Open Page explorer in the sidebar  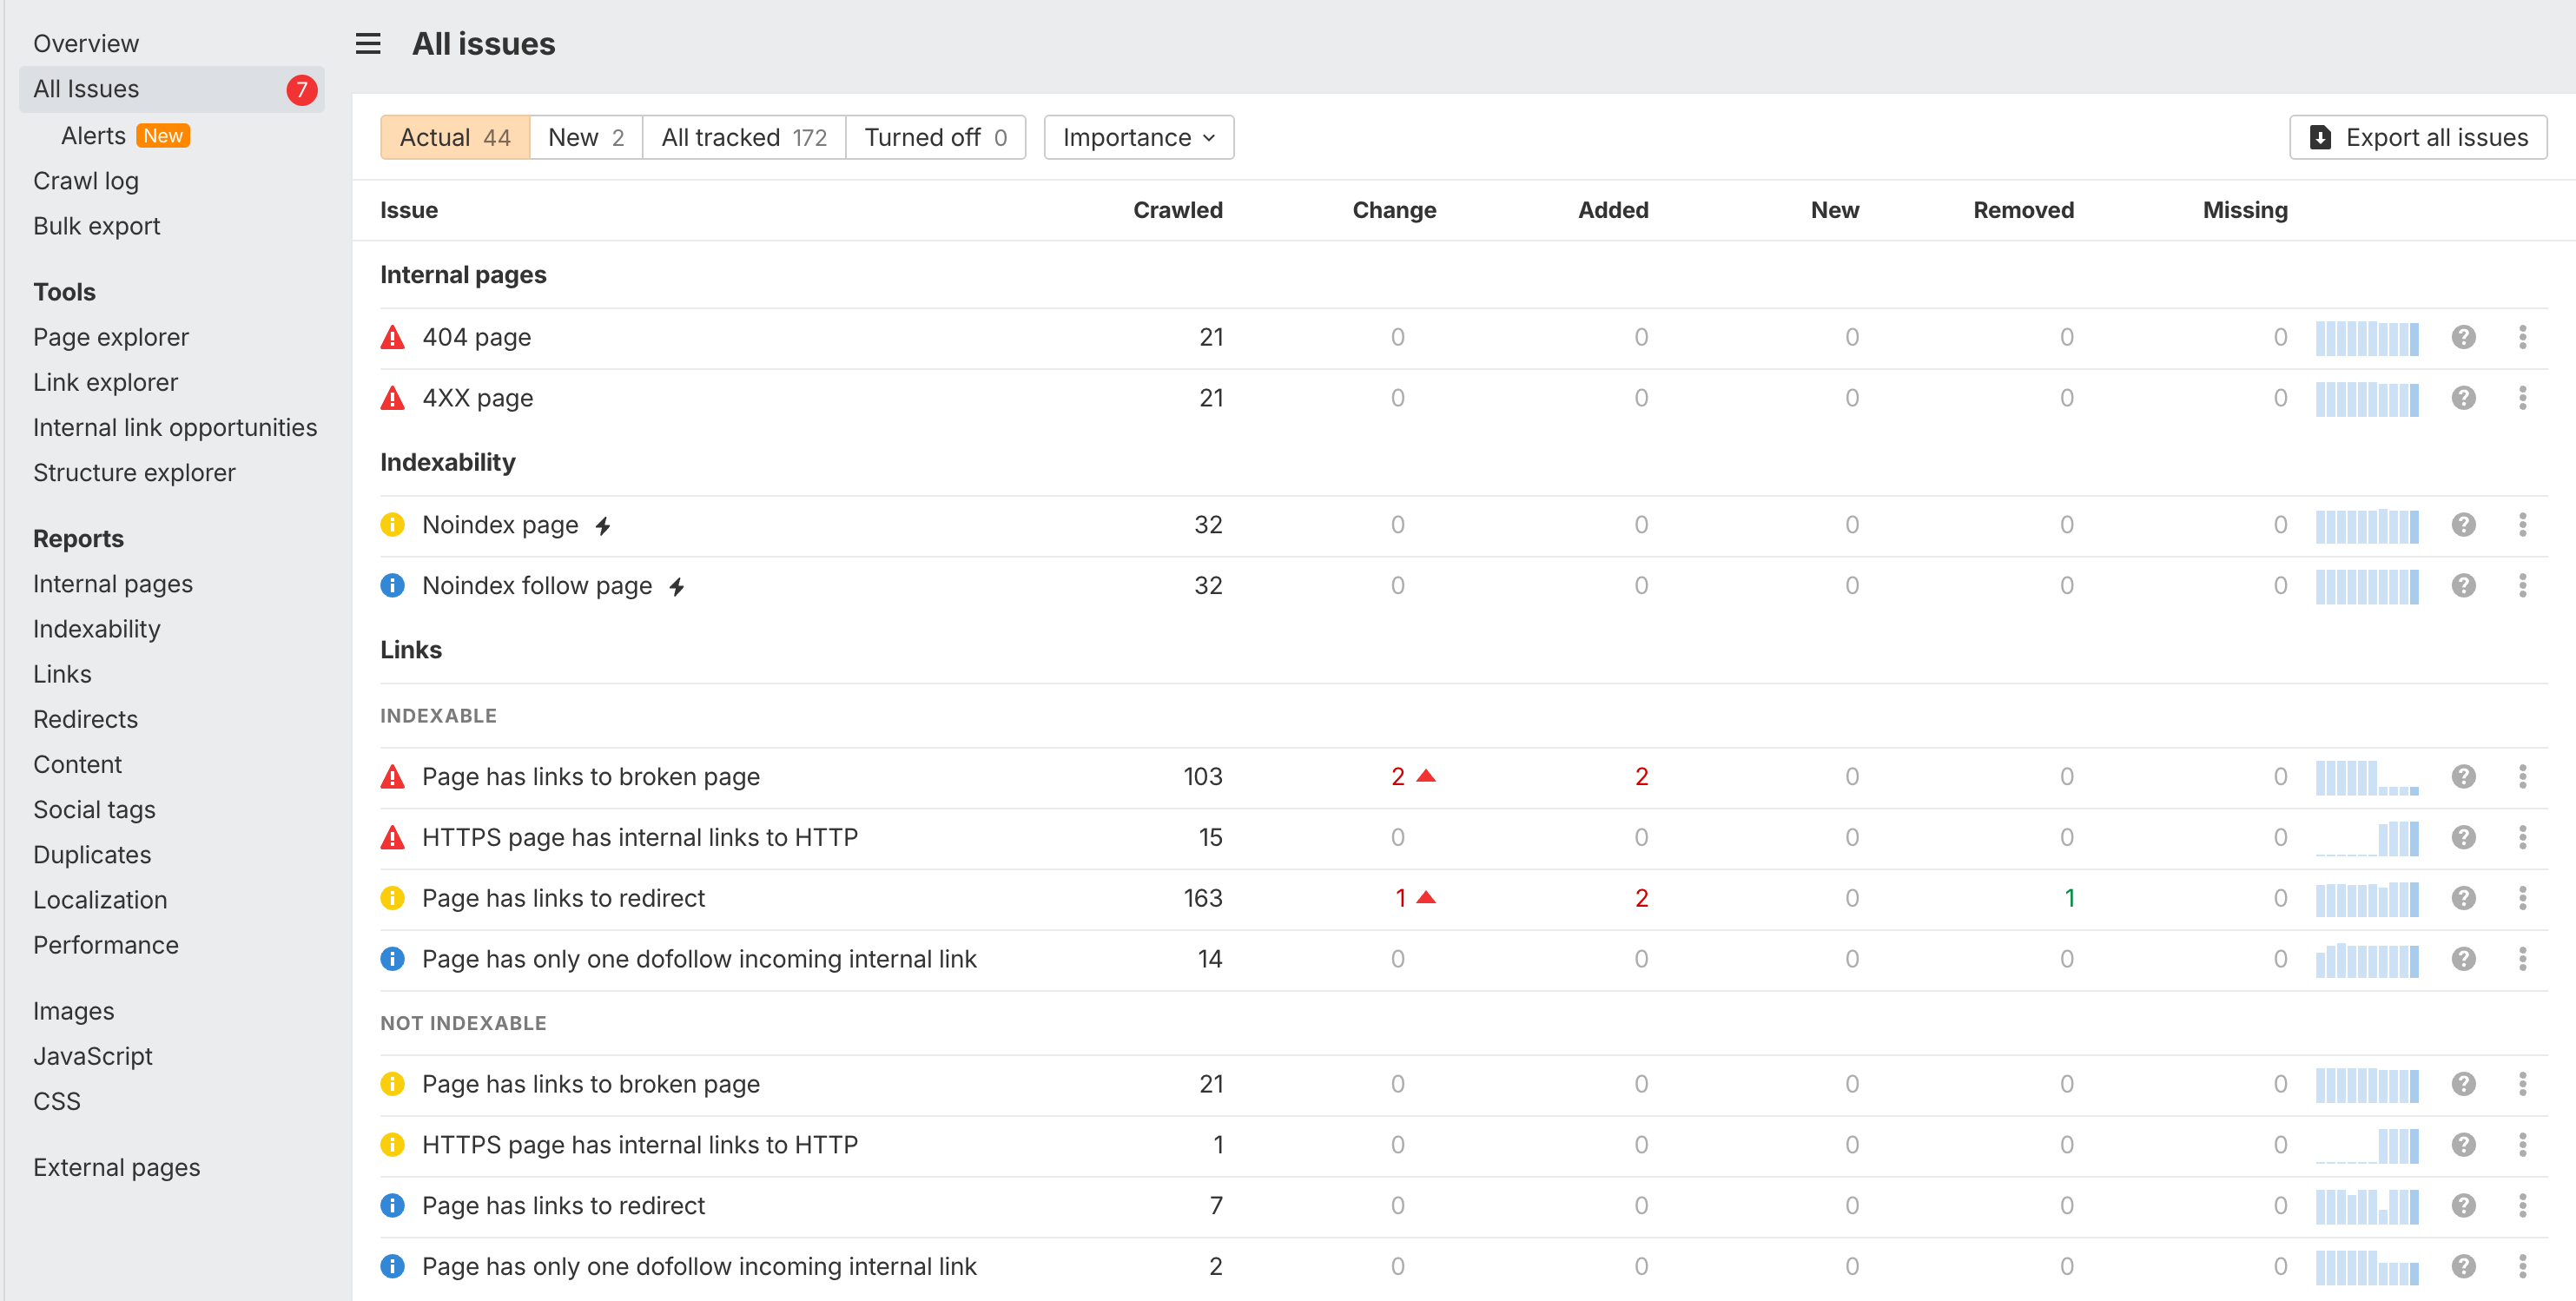coord(111,337)
